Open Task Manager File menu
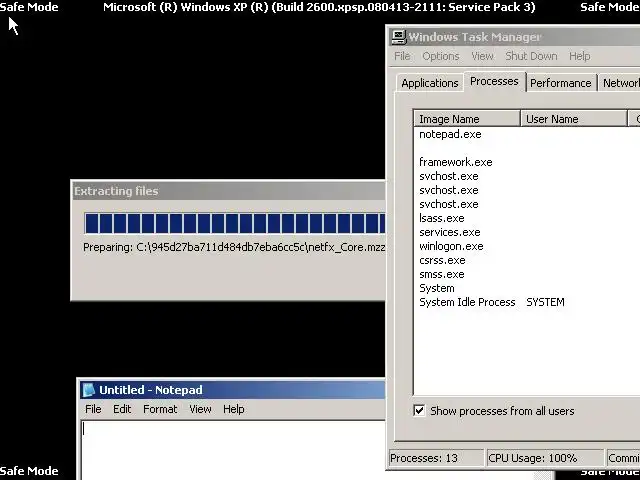Viewport: 640px width, 480px height. 402,56
